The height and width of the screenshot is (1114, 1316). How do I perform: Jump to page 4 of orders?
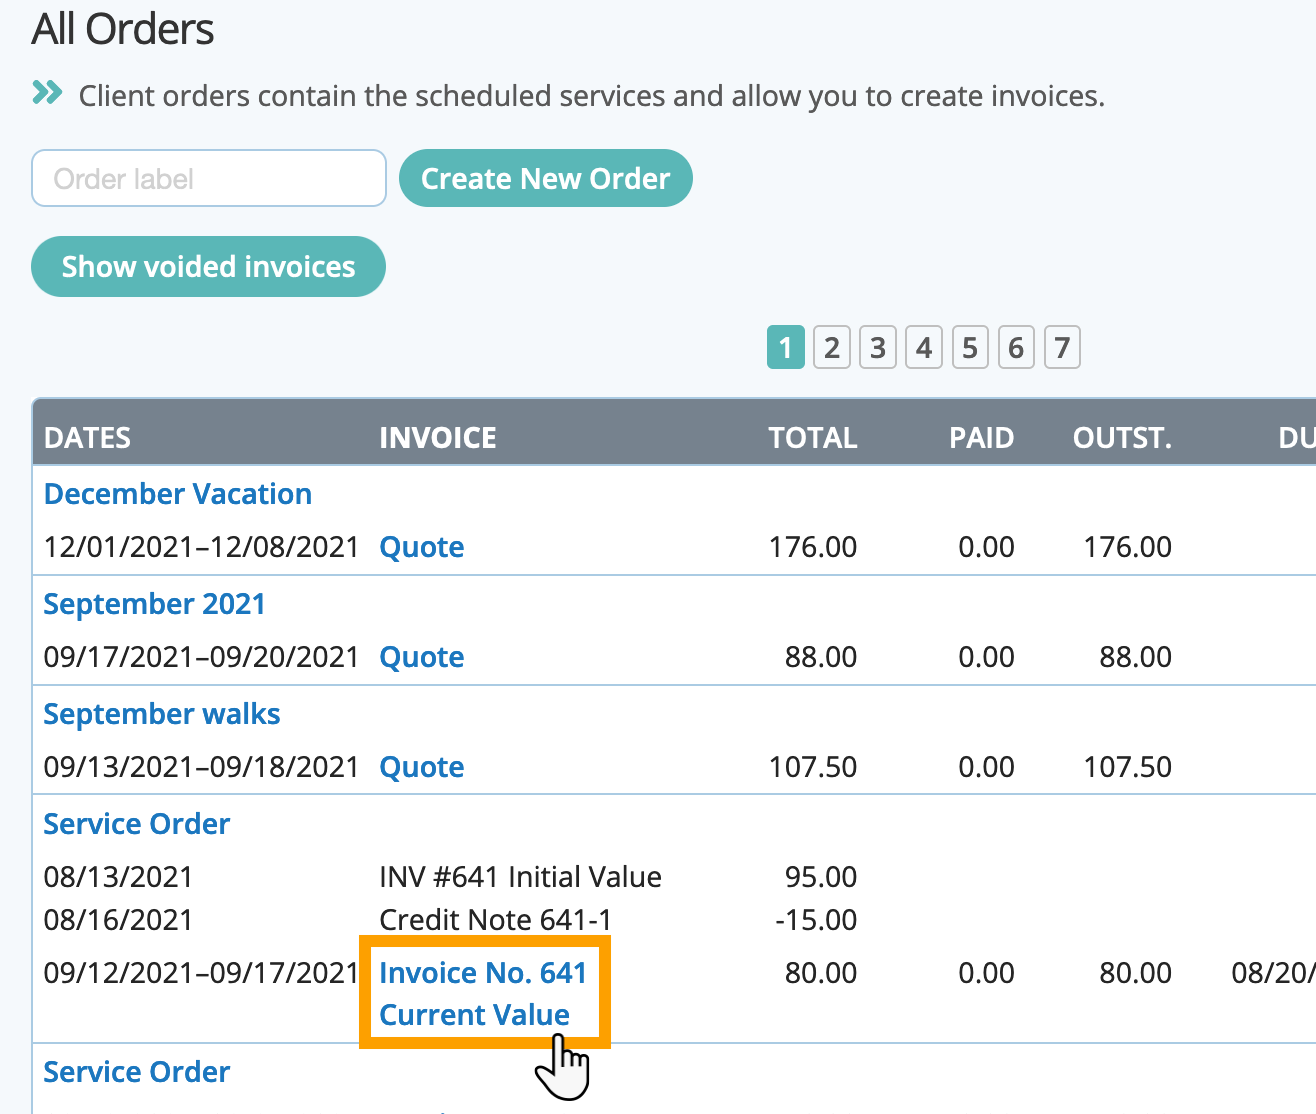[923, 348]
